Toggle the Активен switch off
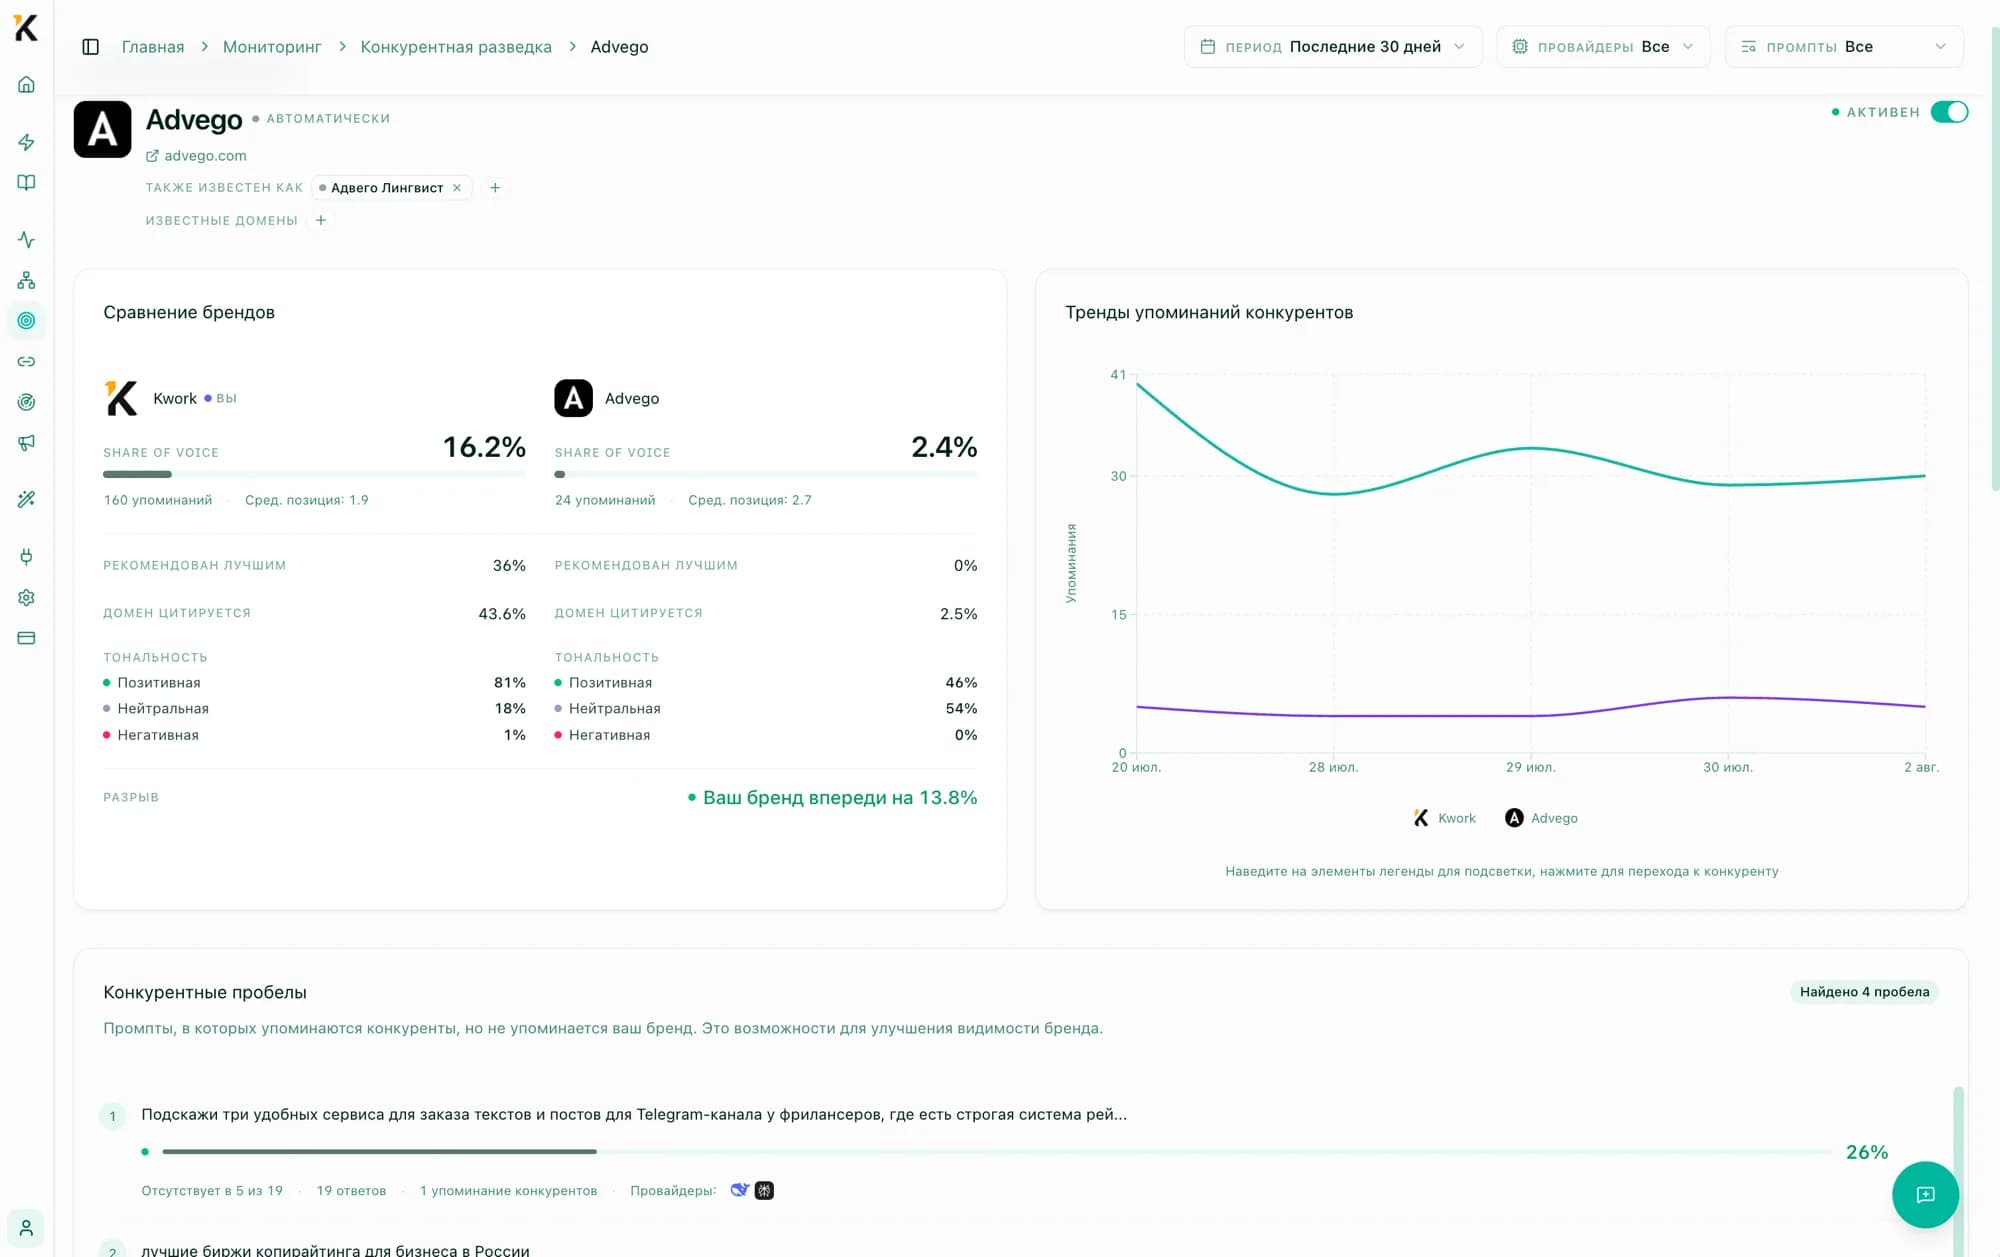The height and width of the screenshot is (1257, 2000). 1949,112
